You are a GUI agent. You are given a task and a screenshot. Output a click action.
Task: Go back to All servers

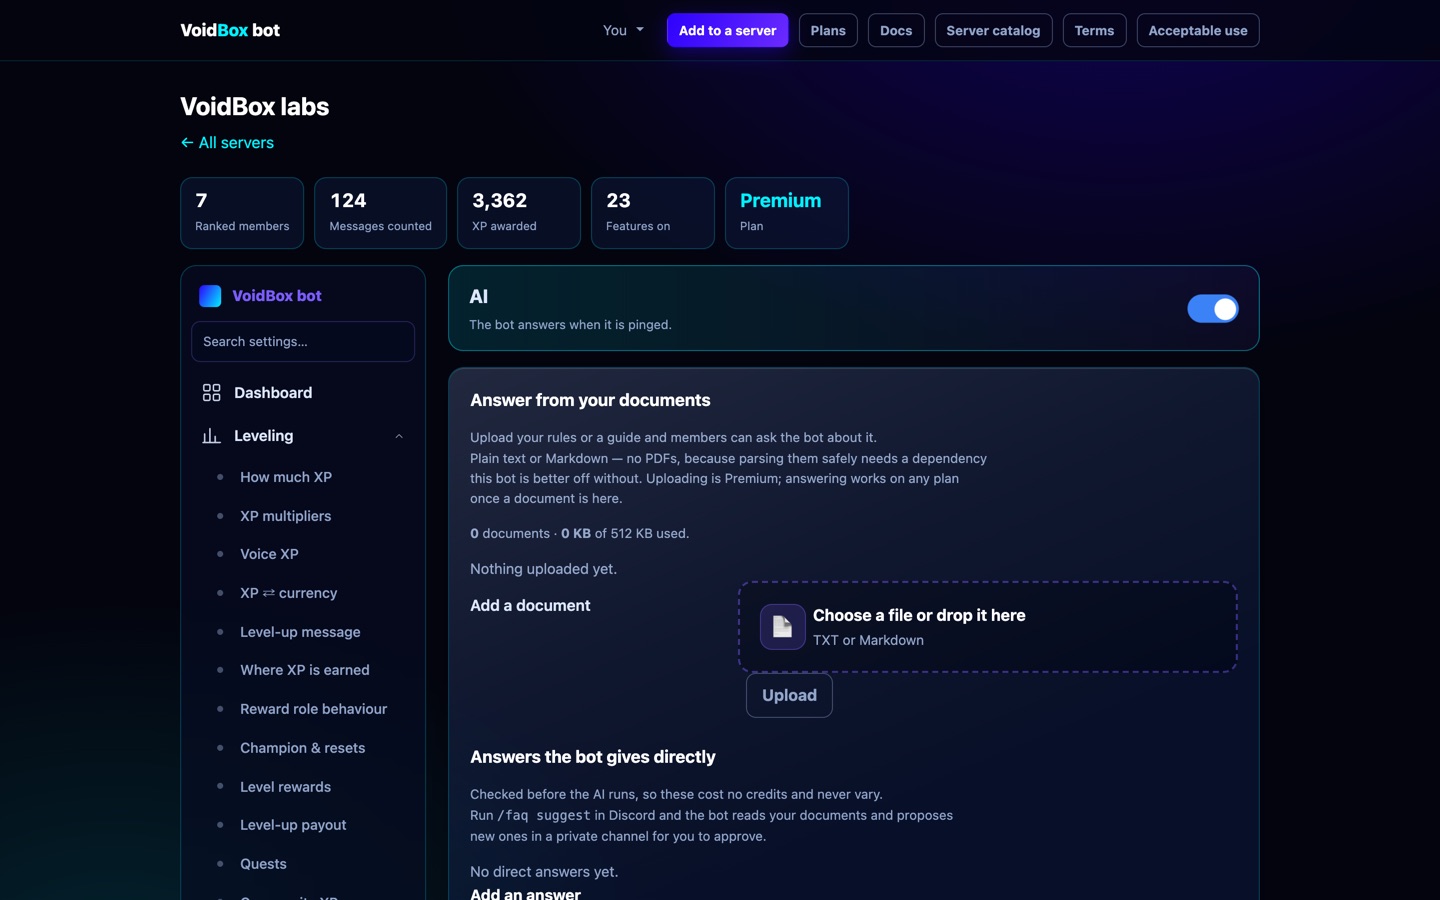coord(227,143)
